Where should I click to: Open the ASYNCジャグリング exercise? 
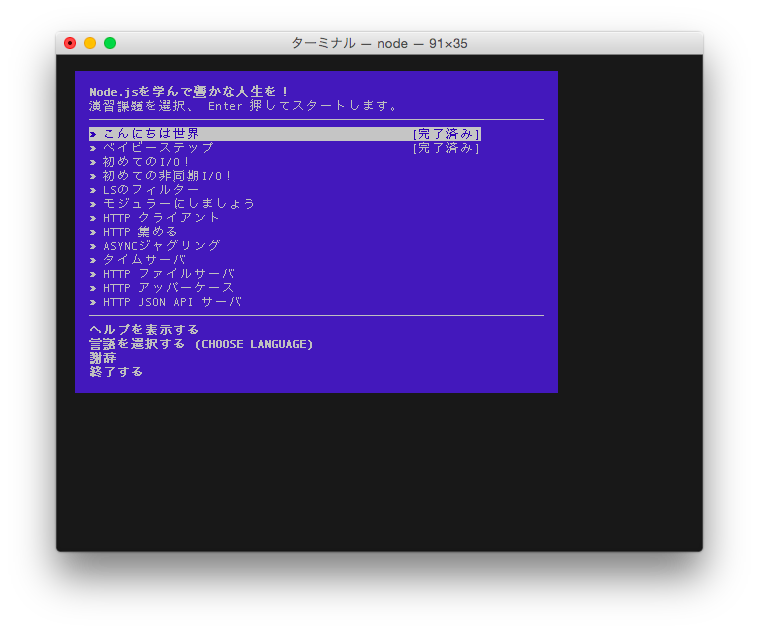[161, 246]
